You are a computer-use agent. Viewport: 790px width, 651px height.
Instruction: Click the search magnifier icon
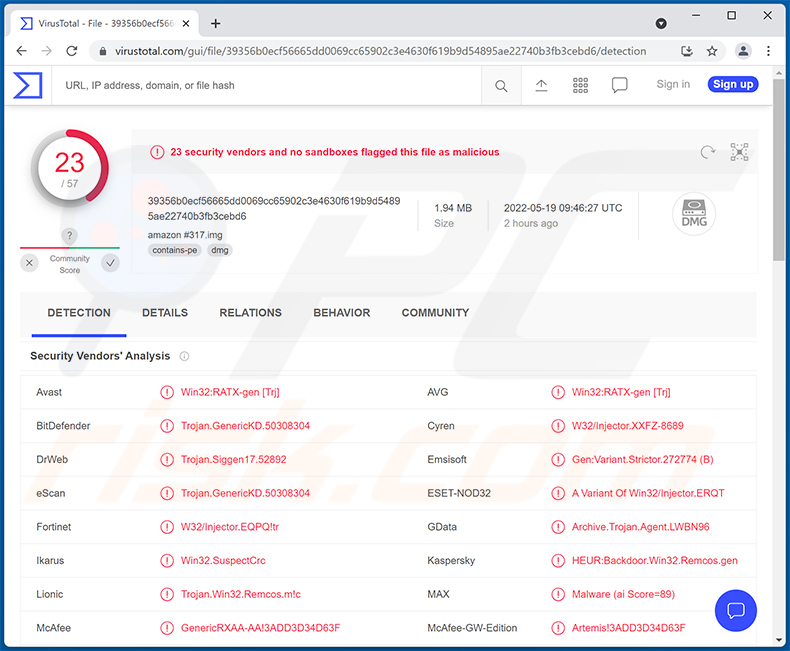click(501, 86)
